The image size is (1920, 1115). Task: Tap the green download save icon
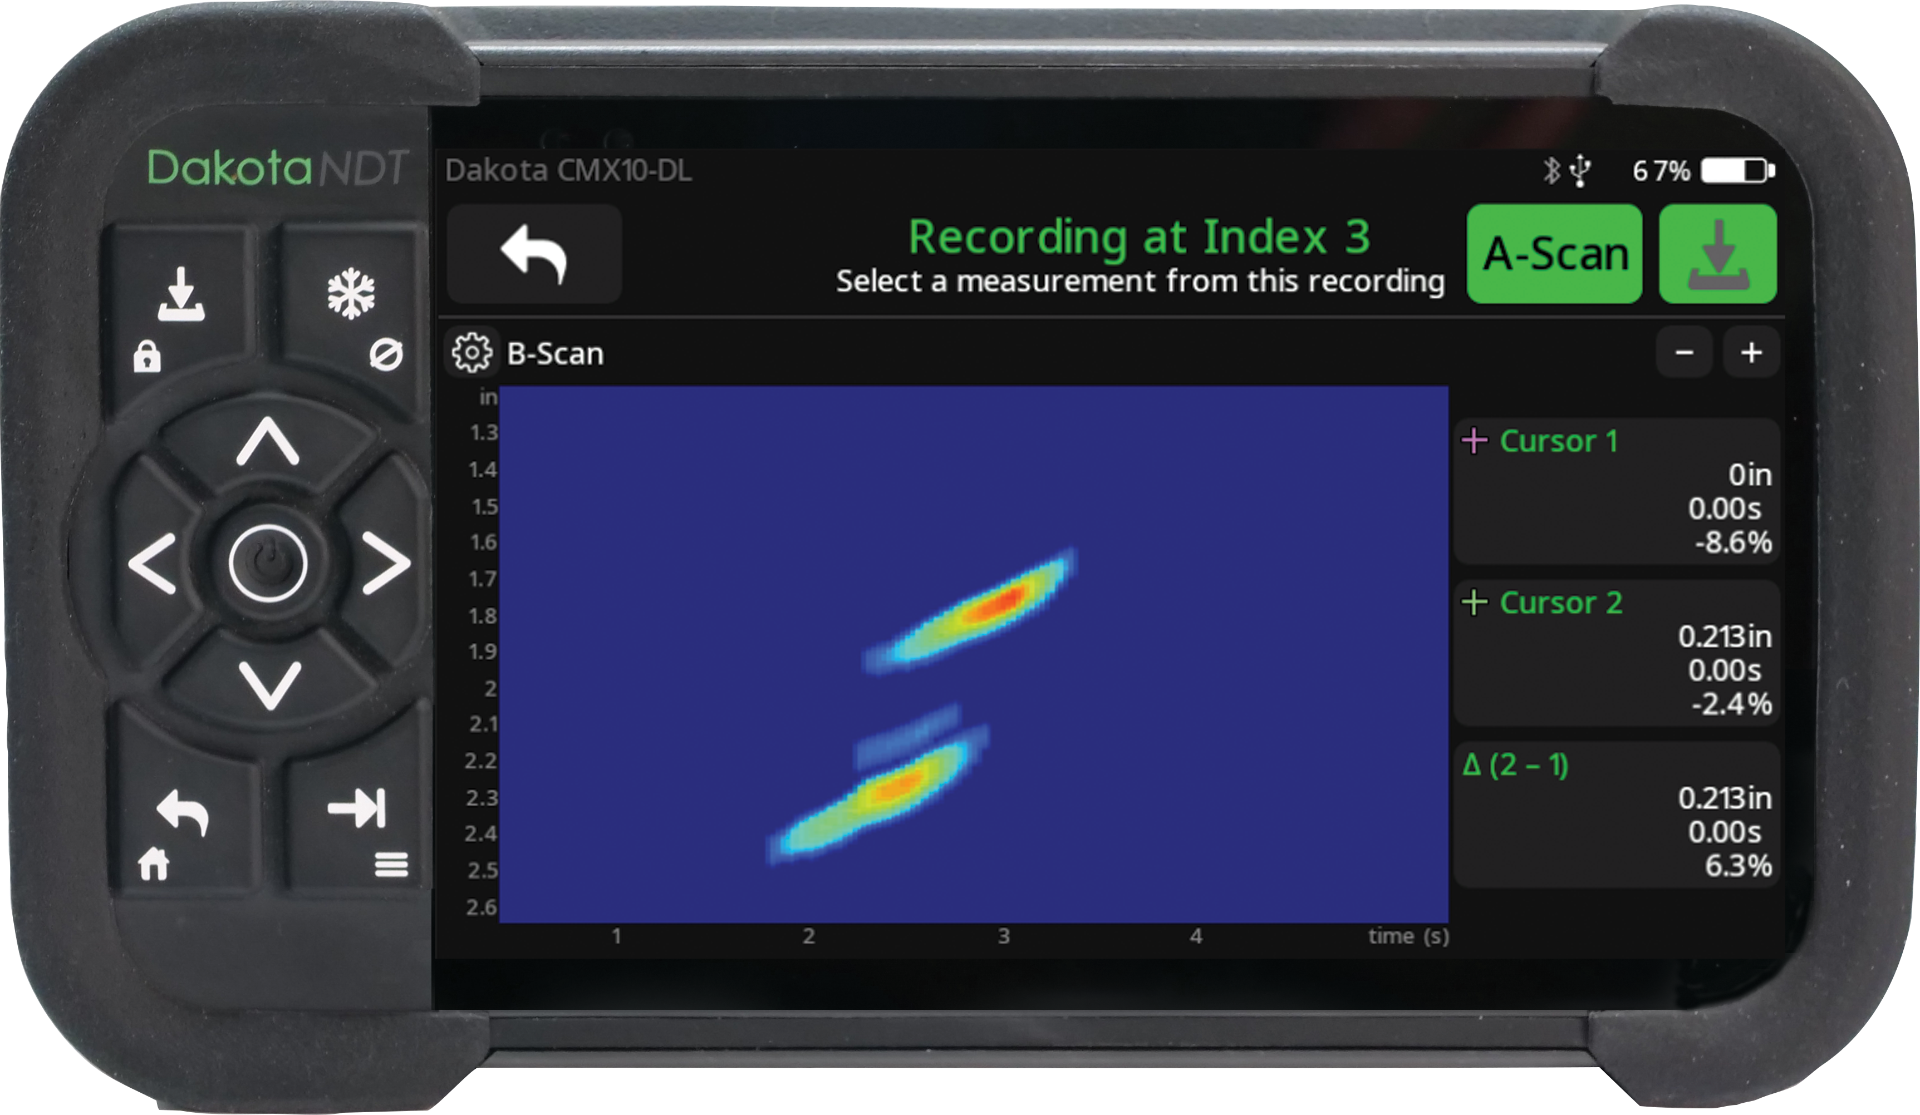1717,254
